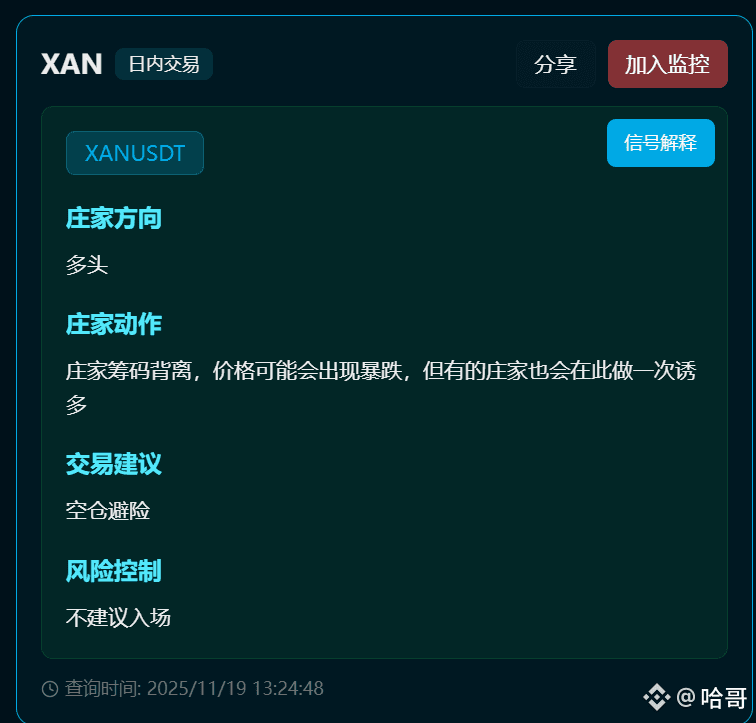
Task: Select the XANUSDT pair tag
Action: (x=135, y=153)
